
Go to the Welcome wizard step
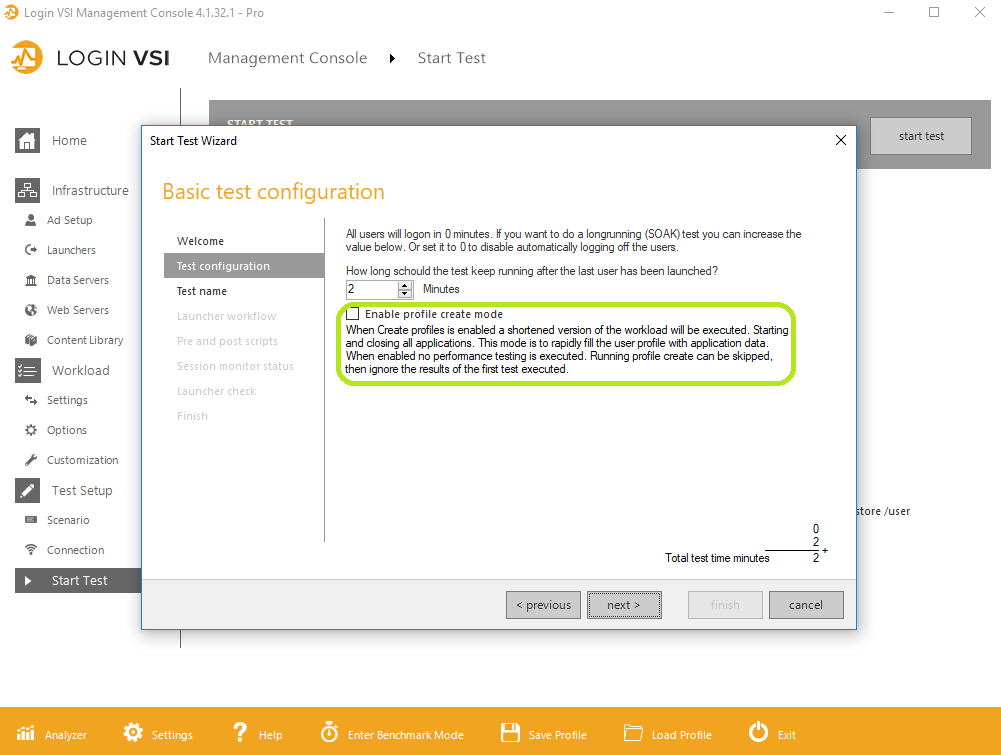click(200, 241)
